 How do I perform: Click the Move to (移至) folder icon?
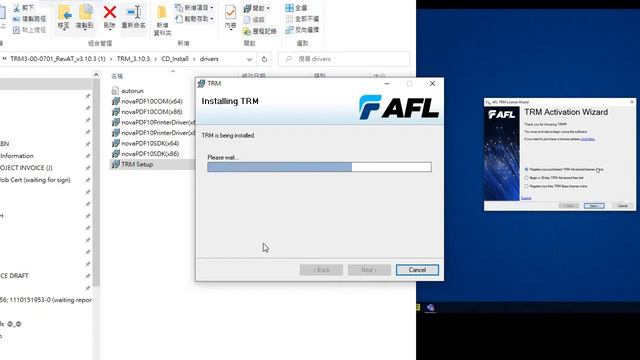pos(64,12)
